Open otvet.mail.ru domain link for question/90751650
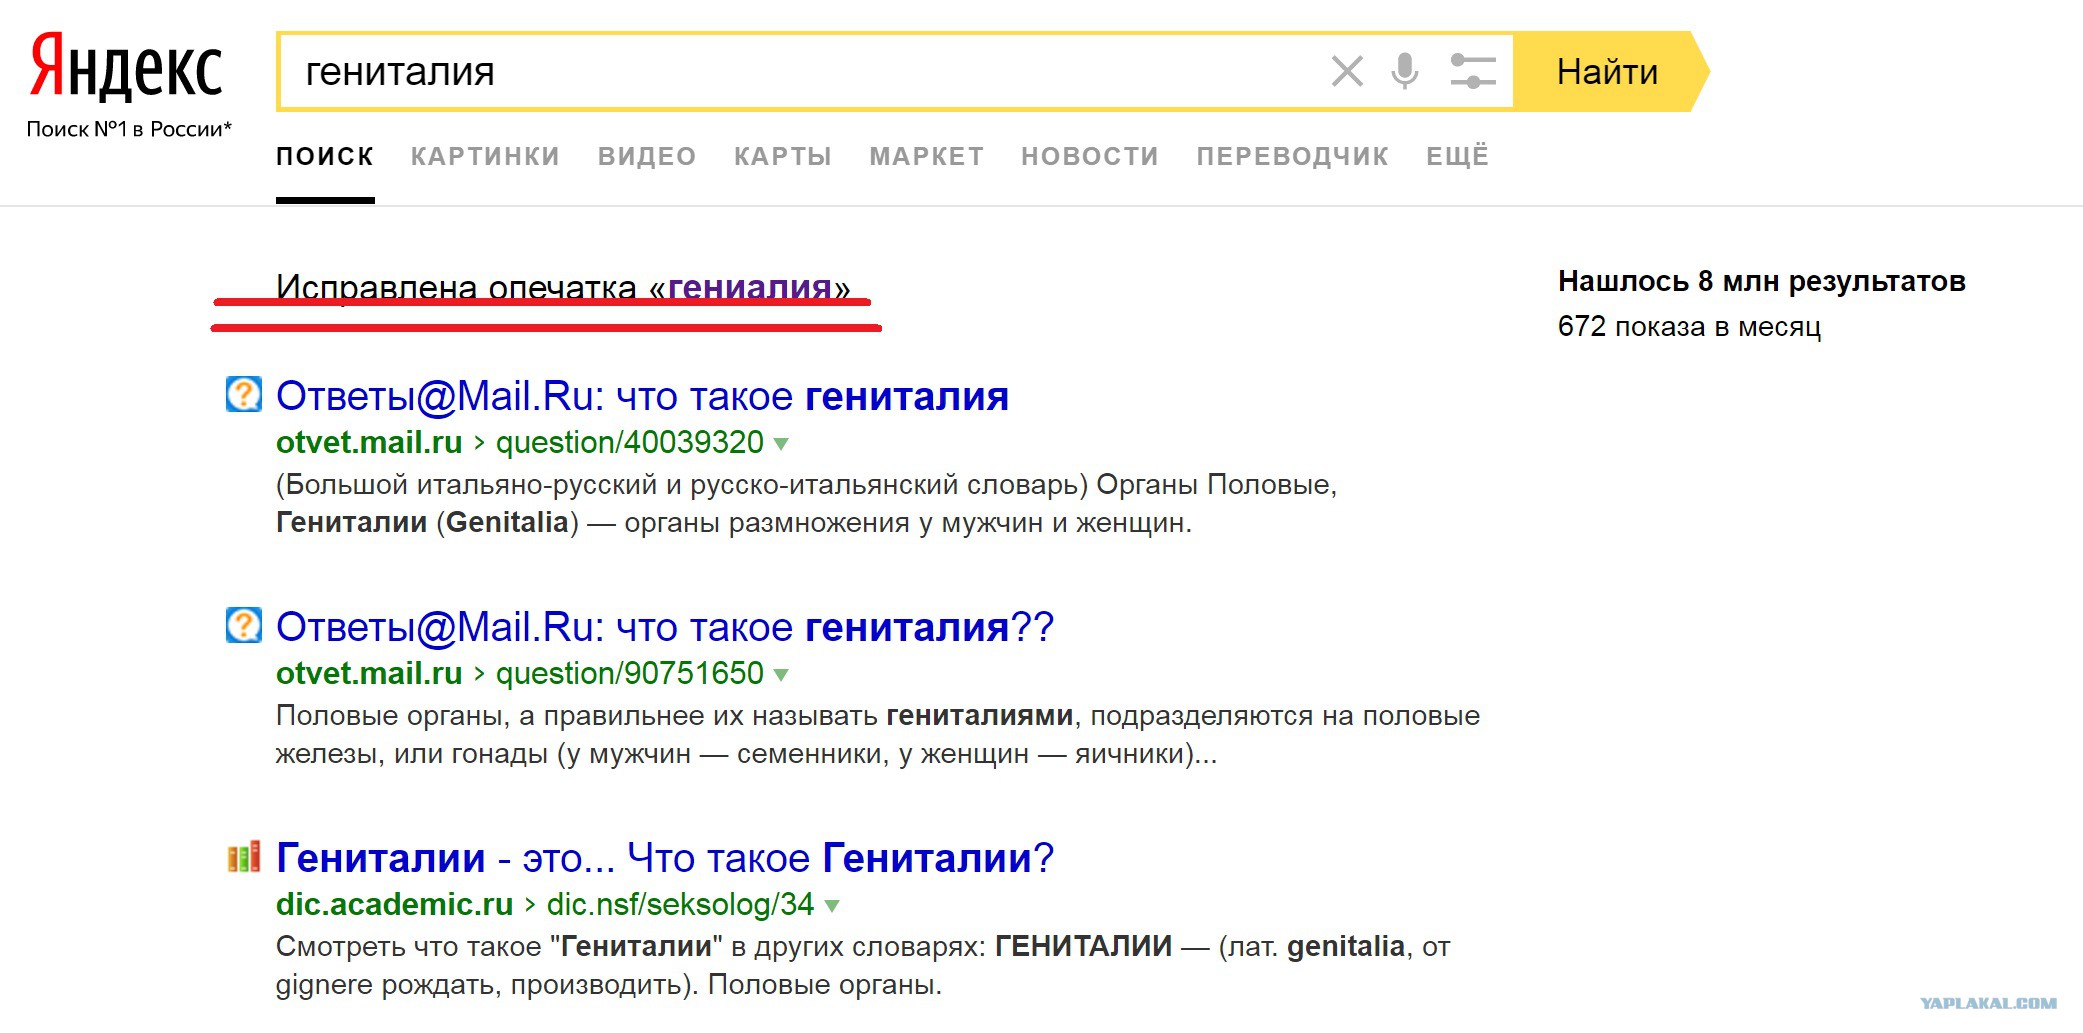Screen dimensions: 2083x1033 coord(369,673)
